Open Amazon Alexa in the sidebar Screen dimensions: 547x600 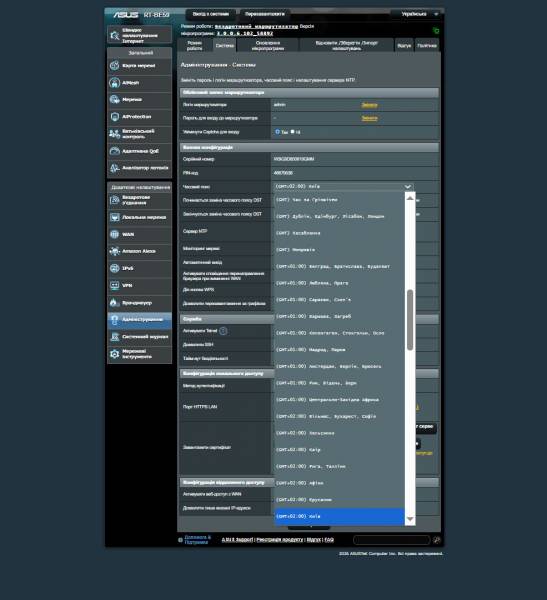[139, 251]
